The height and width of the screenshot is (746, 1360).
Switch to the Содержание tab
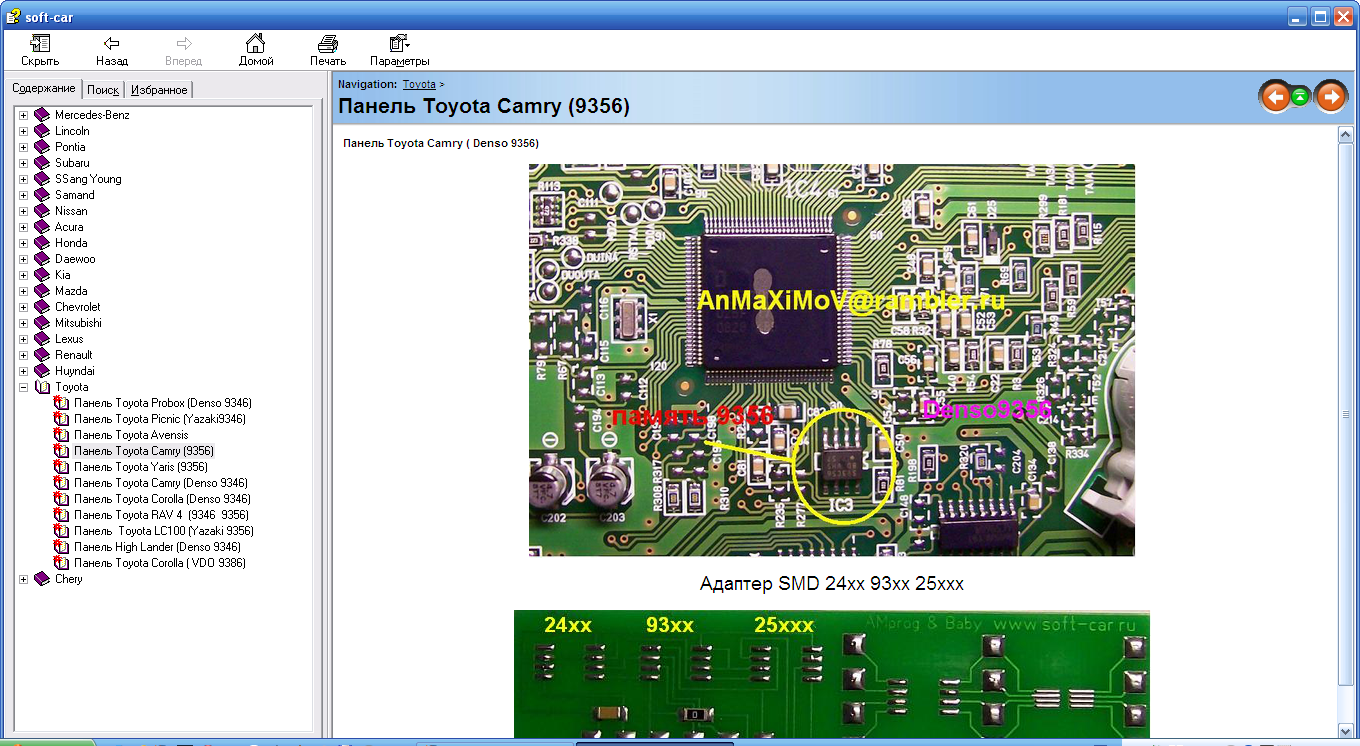click(44, 89)
